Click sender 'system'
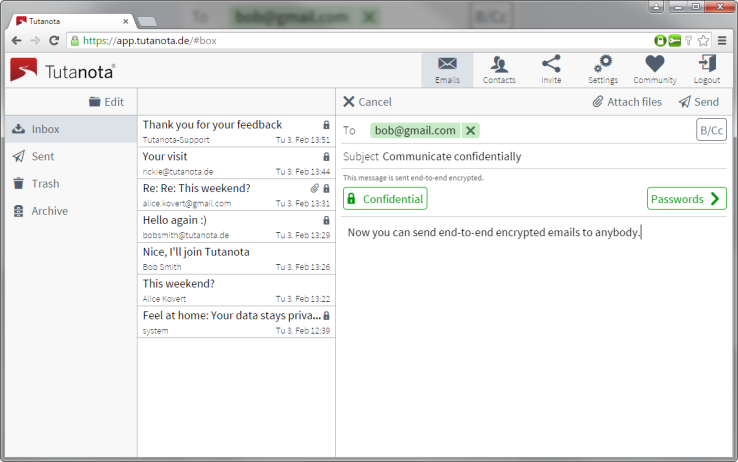Screen dimensions: 738x462 click(155, 331)
